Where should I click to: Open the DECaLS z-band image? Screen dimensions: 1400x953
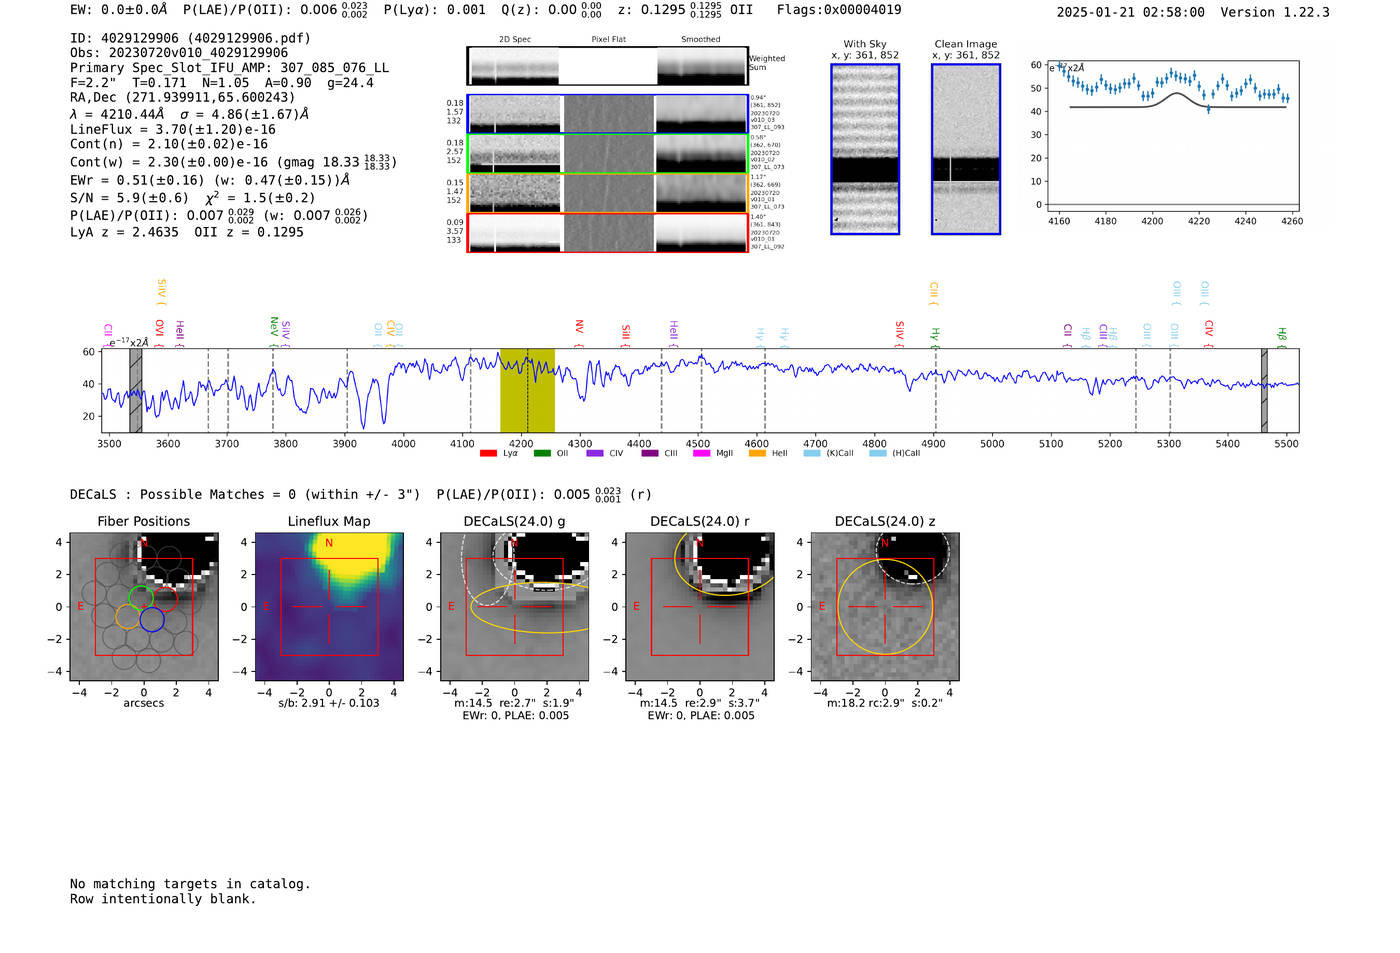click(x=884, y=607)
